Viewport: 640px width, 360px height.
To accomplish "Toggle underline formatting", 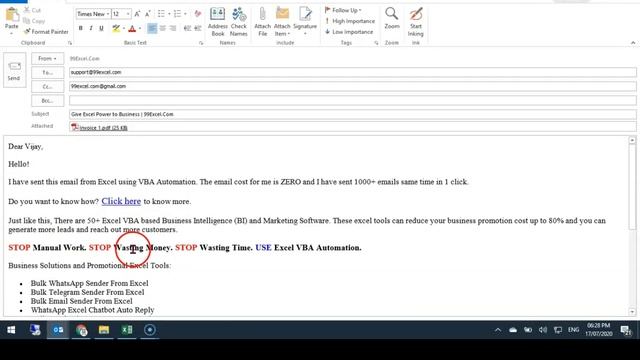I will coord(101,28).
